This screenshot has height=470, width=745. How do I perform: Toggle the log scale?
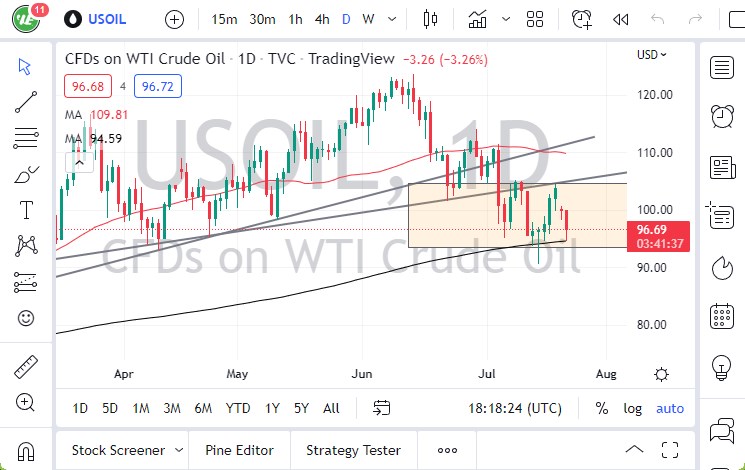[x=633, y=408]
